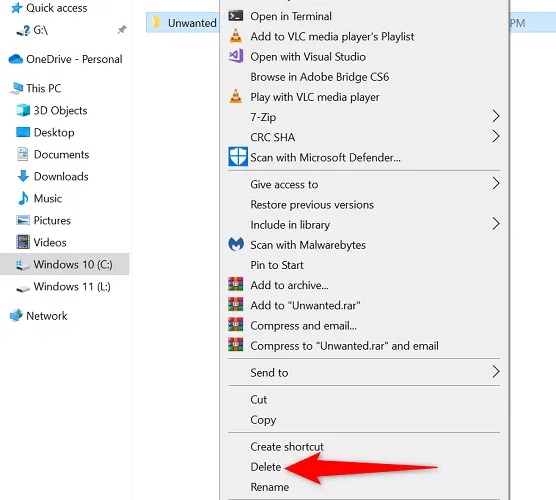Click the Terminal icon beside Open in Terminal
The image size is (556, 500).
click(x=236, y=16)
